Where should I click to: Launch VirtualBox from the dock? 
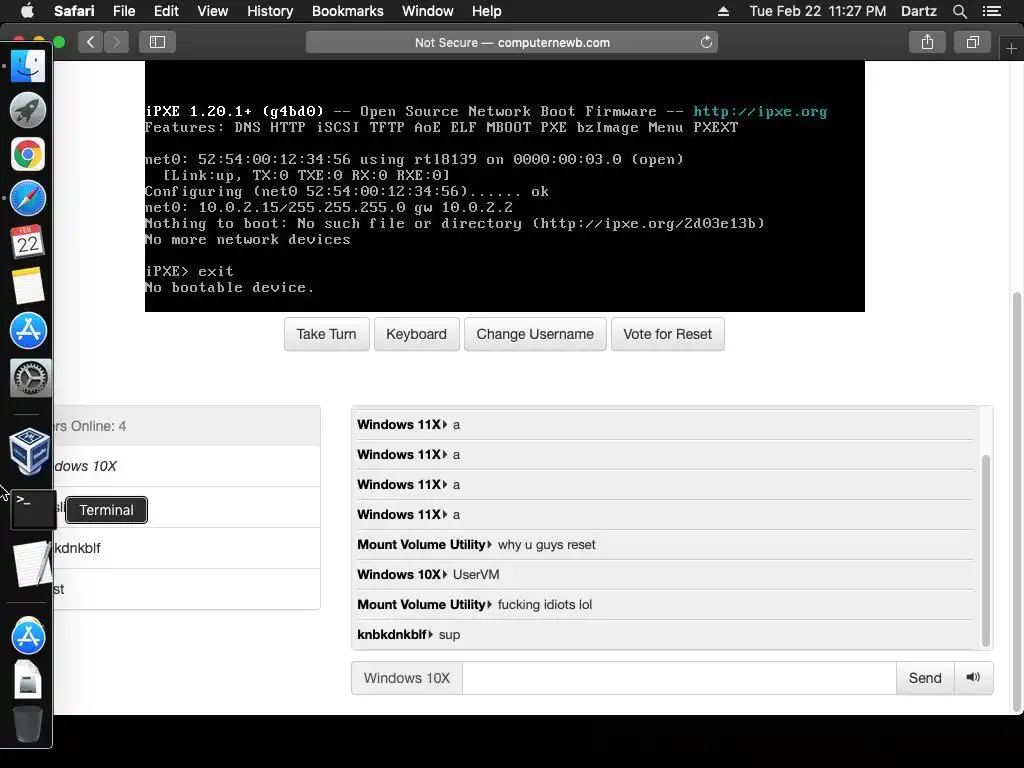[x=29, y=451]
